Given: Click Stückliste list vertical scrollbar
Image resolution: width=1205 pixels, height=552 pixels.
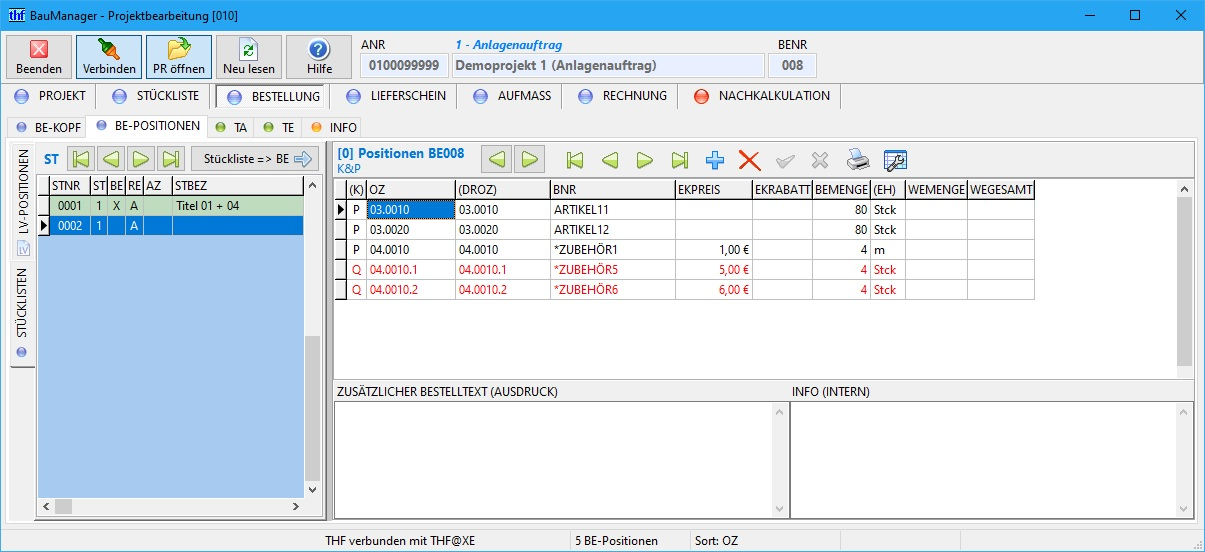Looking at the screenshot, I should (x=312, y=337).
